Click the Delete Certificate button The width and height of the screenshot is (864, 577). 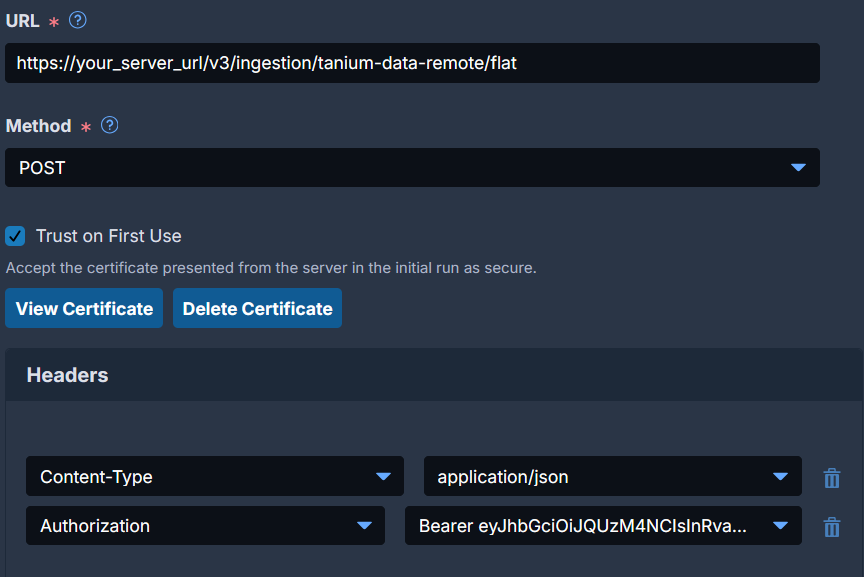coord(257,308)
